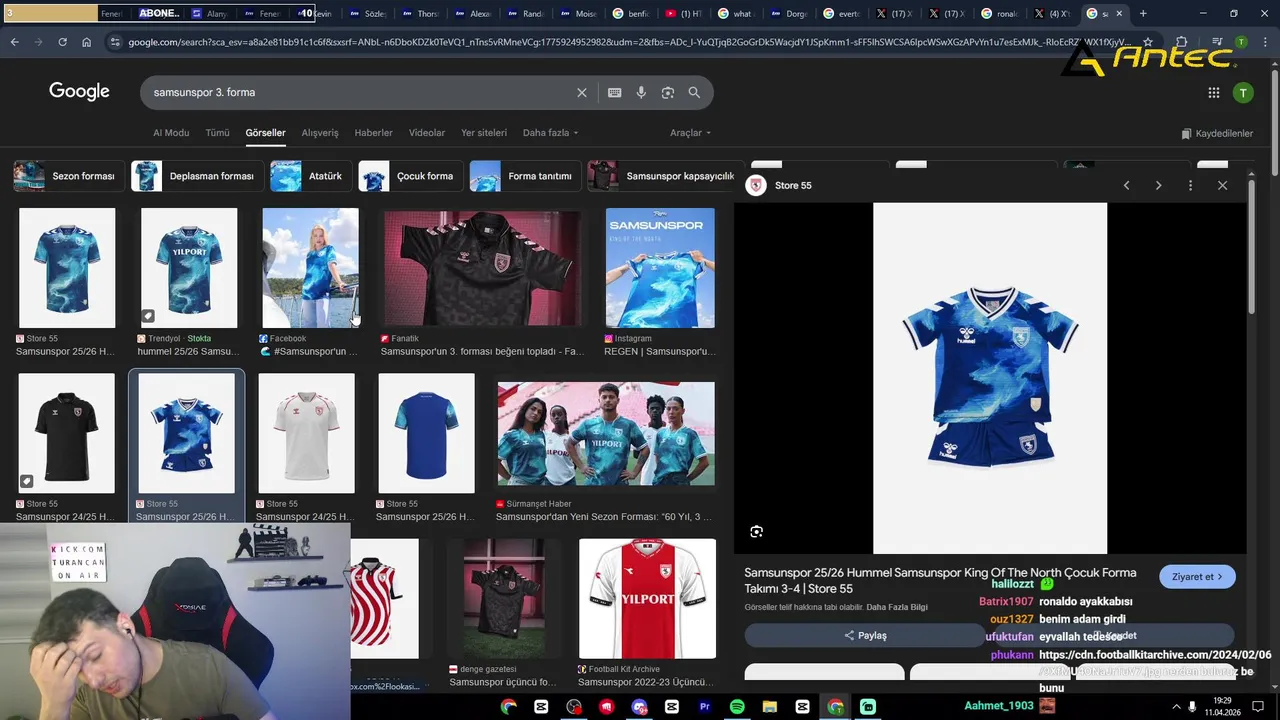Filter by the Deplasman forması chip
Screen dimensions: 1280x720
click(197, 176)
